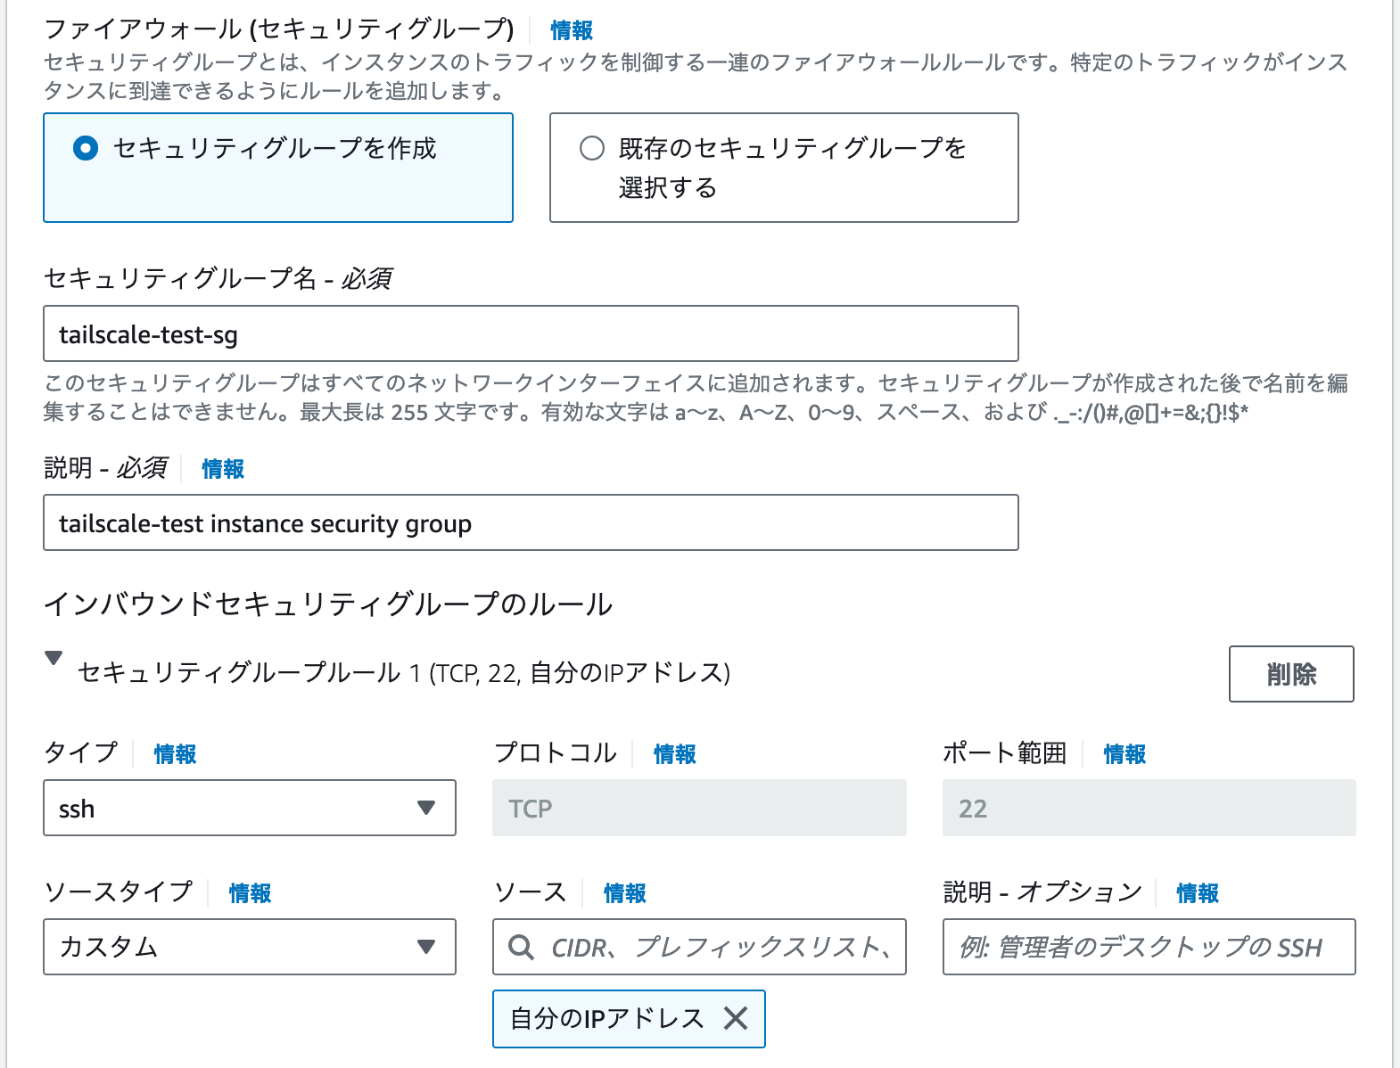Screen dimensions: 1400x1068
Task: Open the タイプ ssh dropdown arrow
Action: (x=426, y=808)
